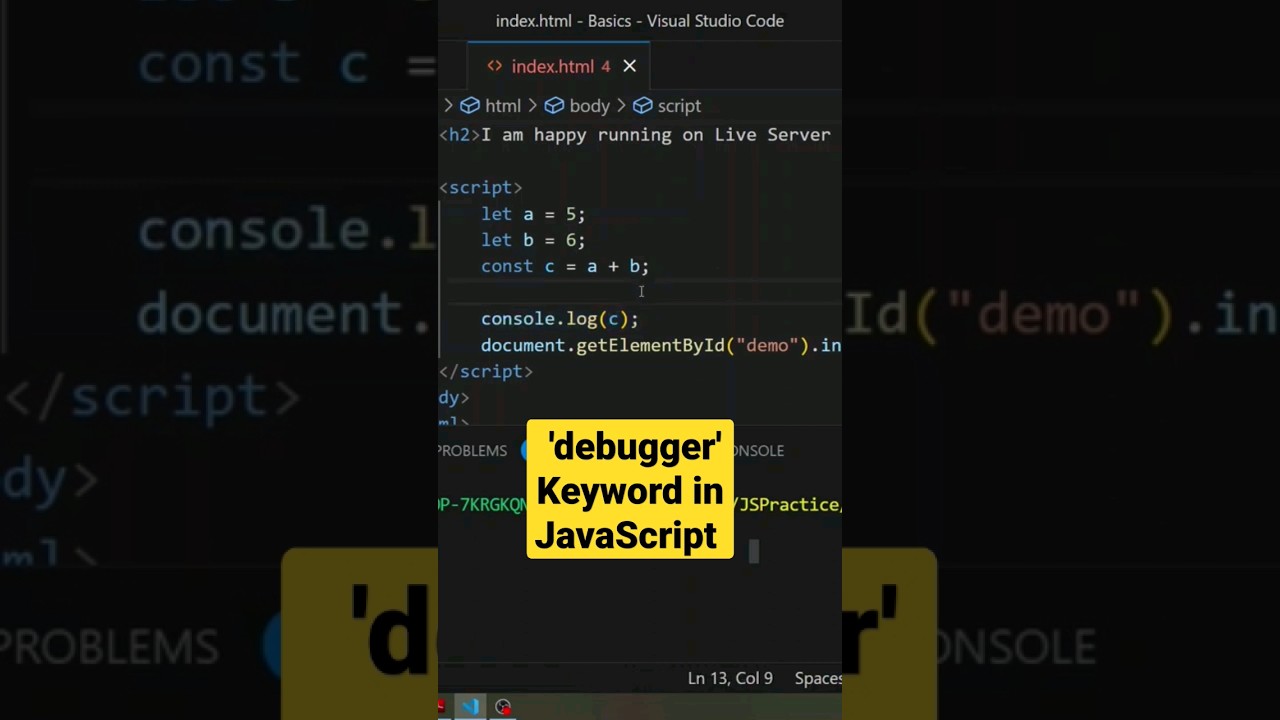This screenshot has height=720, width=1280.
Task: Click the line 'const c = a + b;'
Action: (565, 266)
